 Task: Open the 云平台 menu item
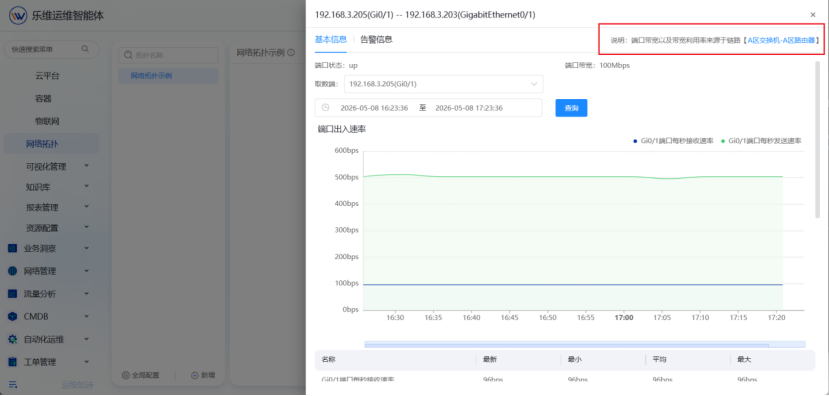pyautogui.click(x=47, y=76)
